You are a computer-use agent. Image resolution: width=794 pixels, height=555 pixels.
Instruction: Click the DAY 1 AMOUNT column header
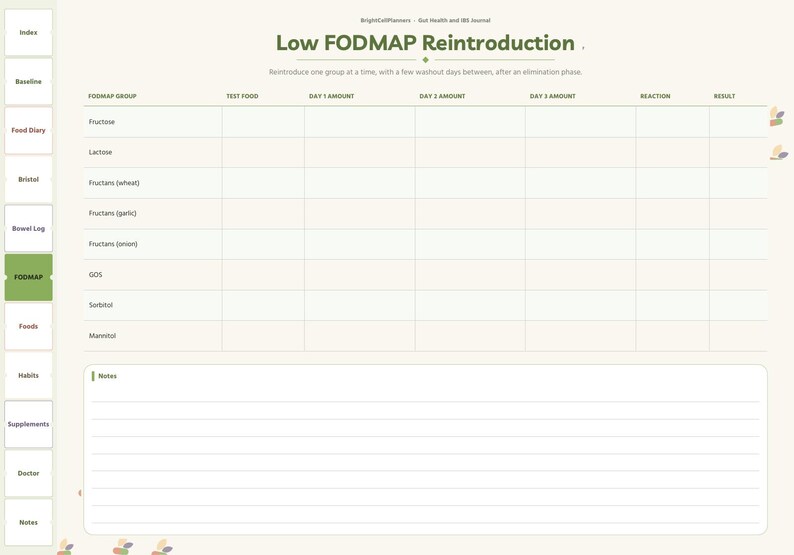pos(331,96)
